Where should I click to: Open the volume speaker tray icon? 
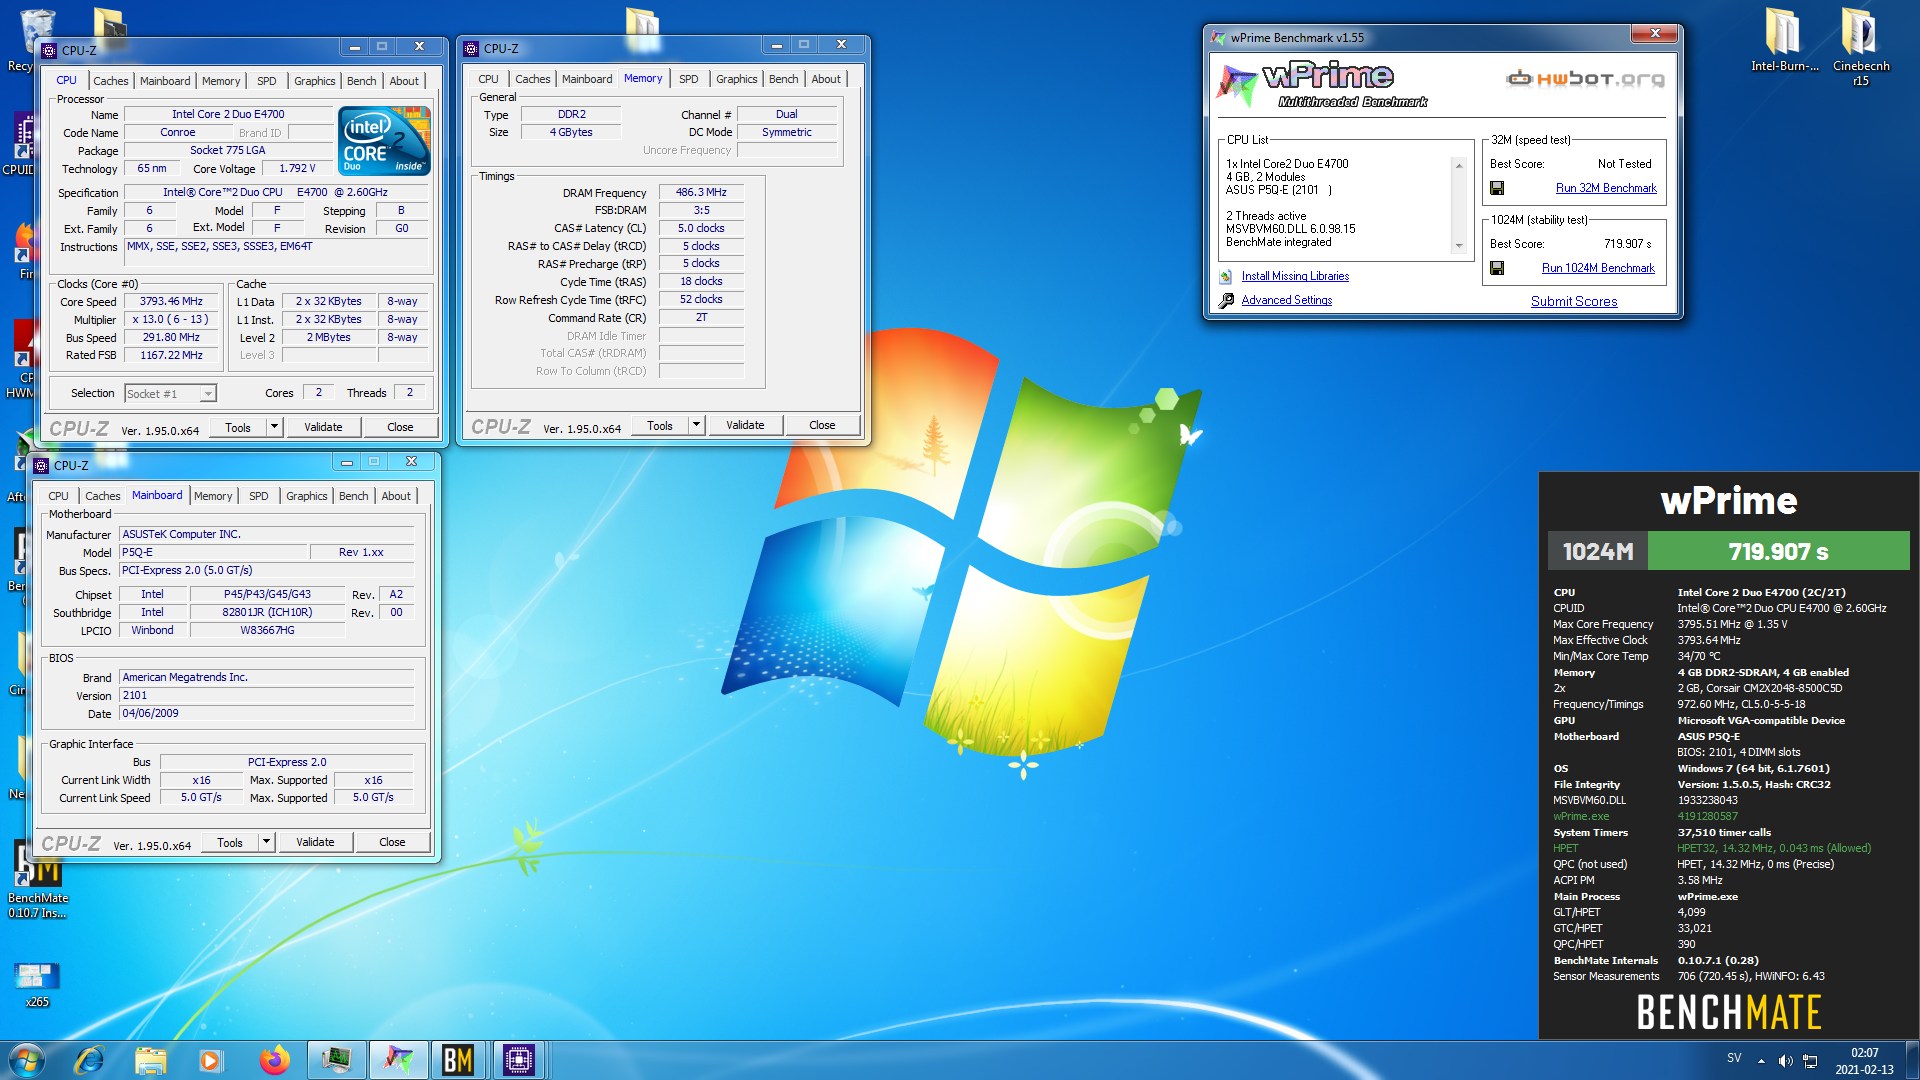click(x=1785, y=1061)
